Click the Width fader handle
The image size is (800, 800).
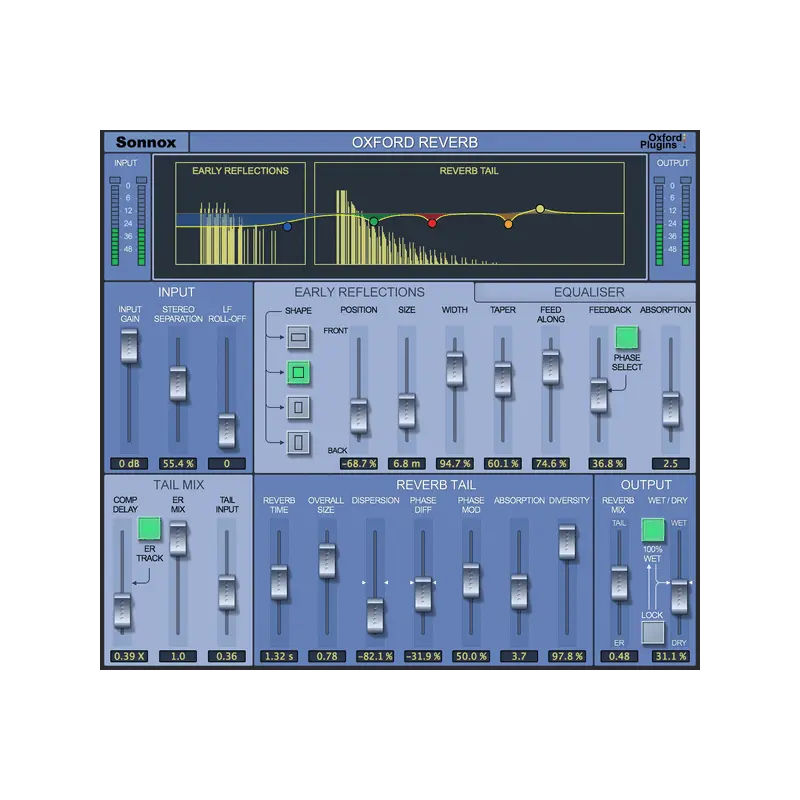pos(455,368)
